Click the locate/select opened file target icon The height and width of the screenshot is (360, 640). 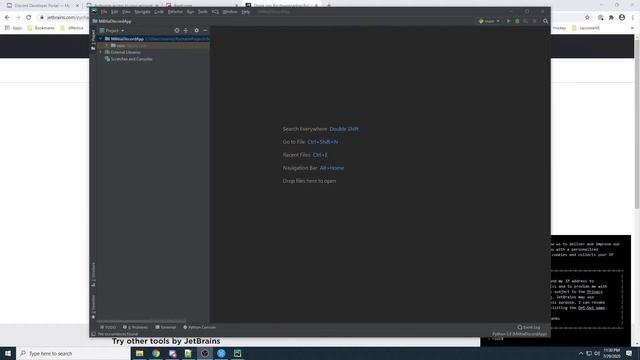point(177,30)
